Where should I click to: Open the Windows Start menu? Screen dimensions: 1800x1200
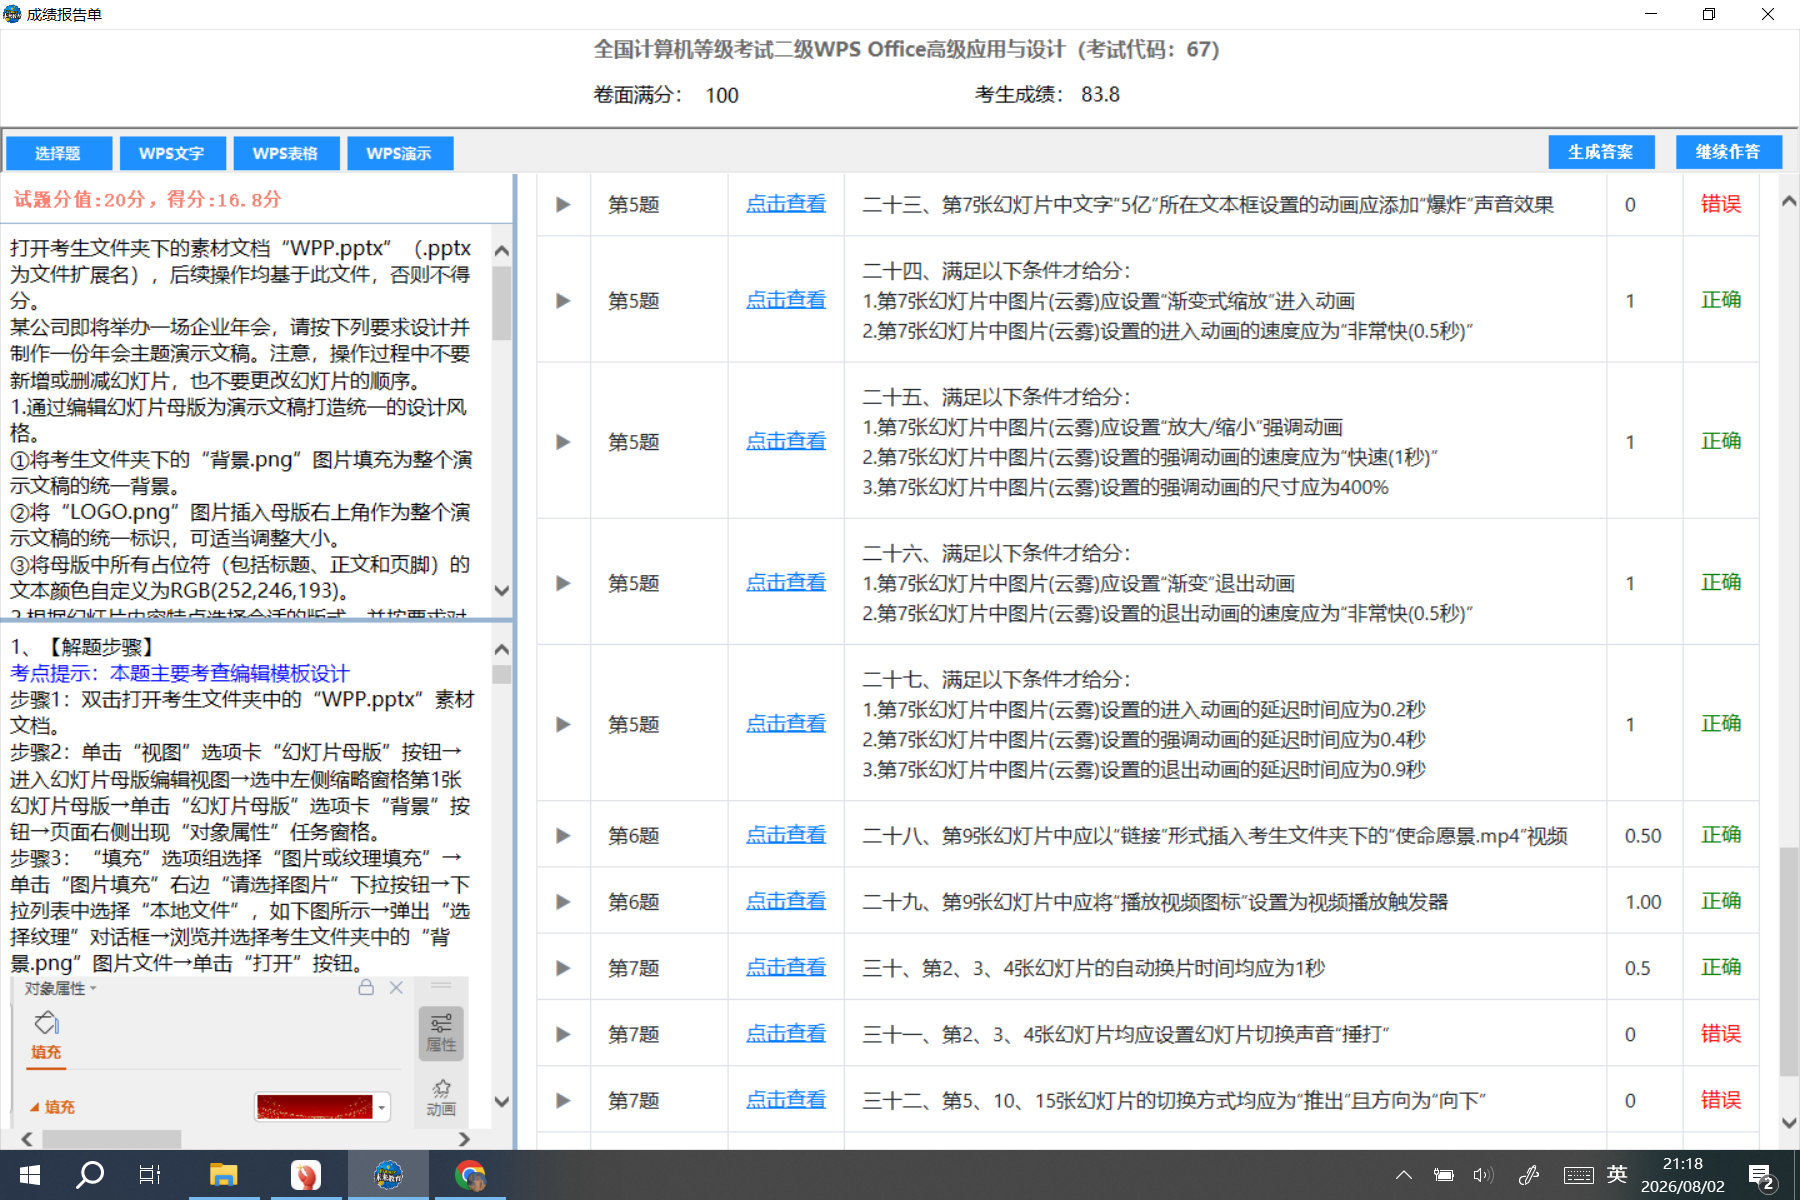(29, 1175)
